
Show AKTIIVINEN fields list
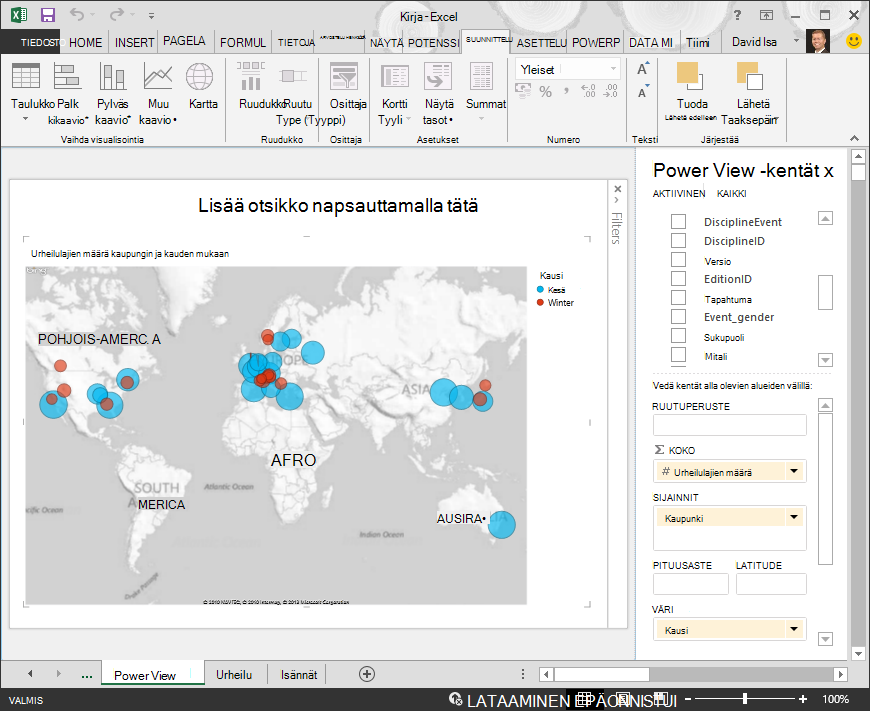(679, 194)
